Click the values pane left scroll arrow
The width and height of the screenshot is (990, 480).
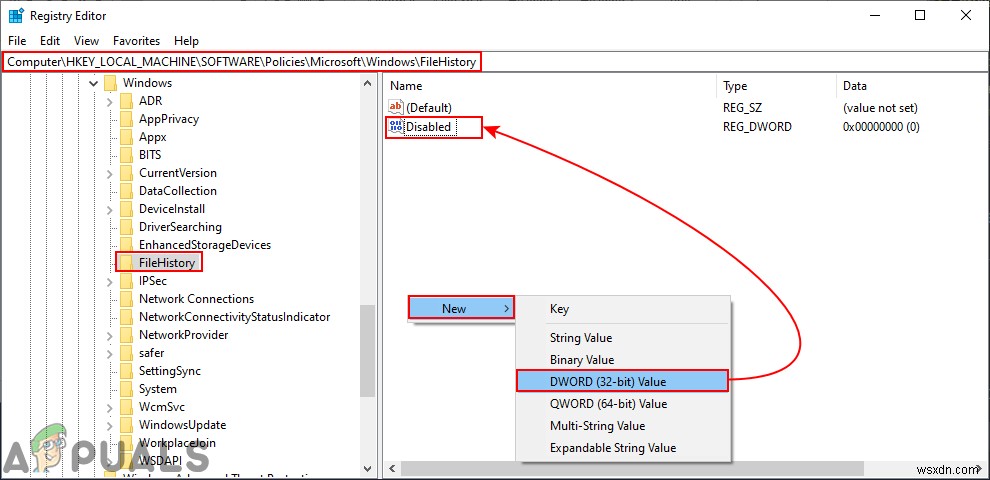pos(392,469)
